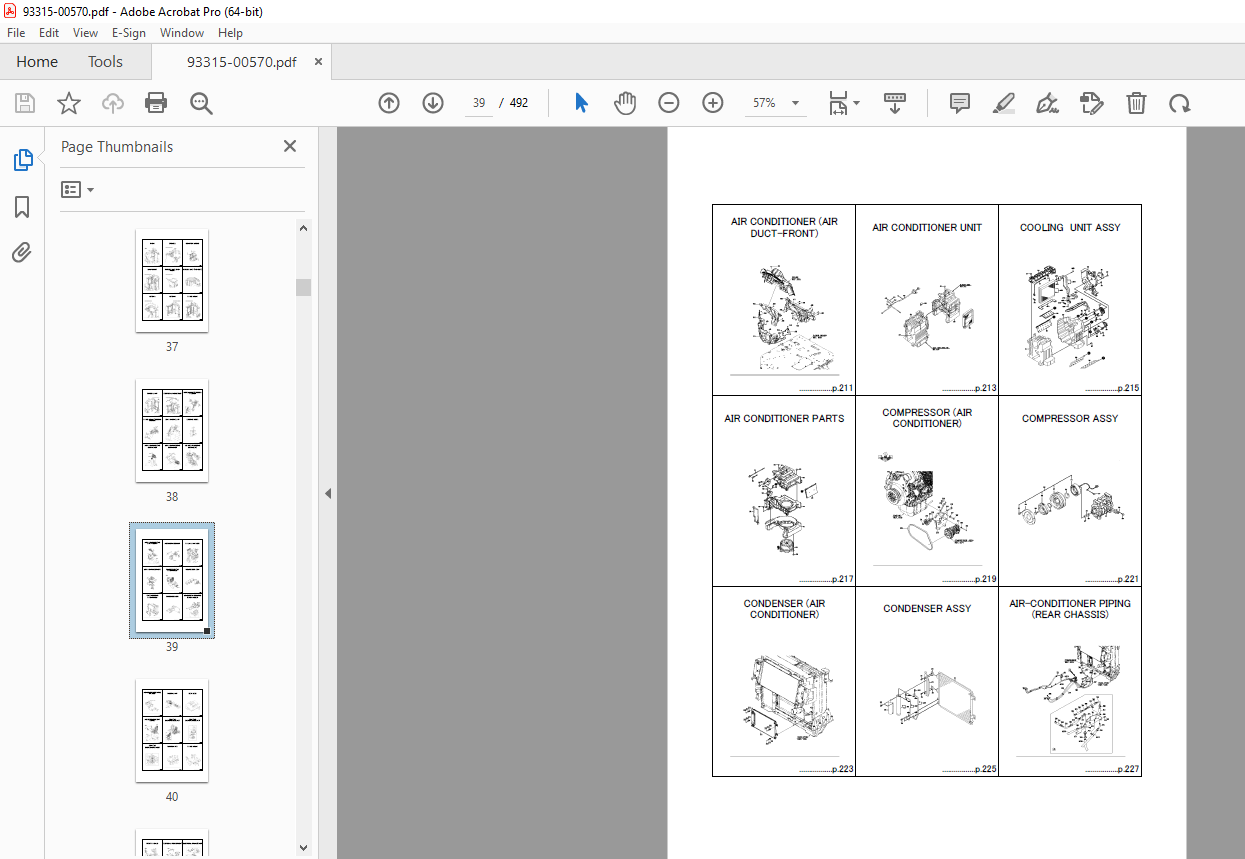Open the E-Sign menu
This screenshot has height=859, width=1245.
tap(129, 33)
